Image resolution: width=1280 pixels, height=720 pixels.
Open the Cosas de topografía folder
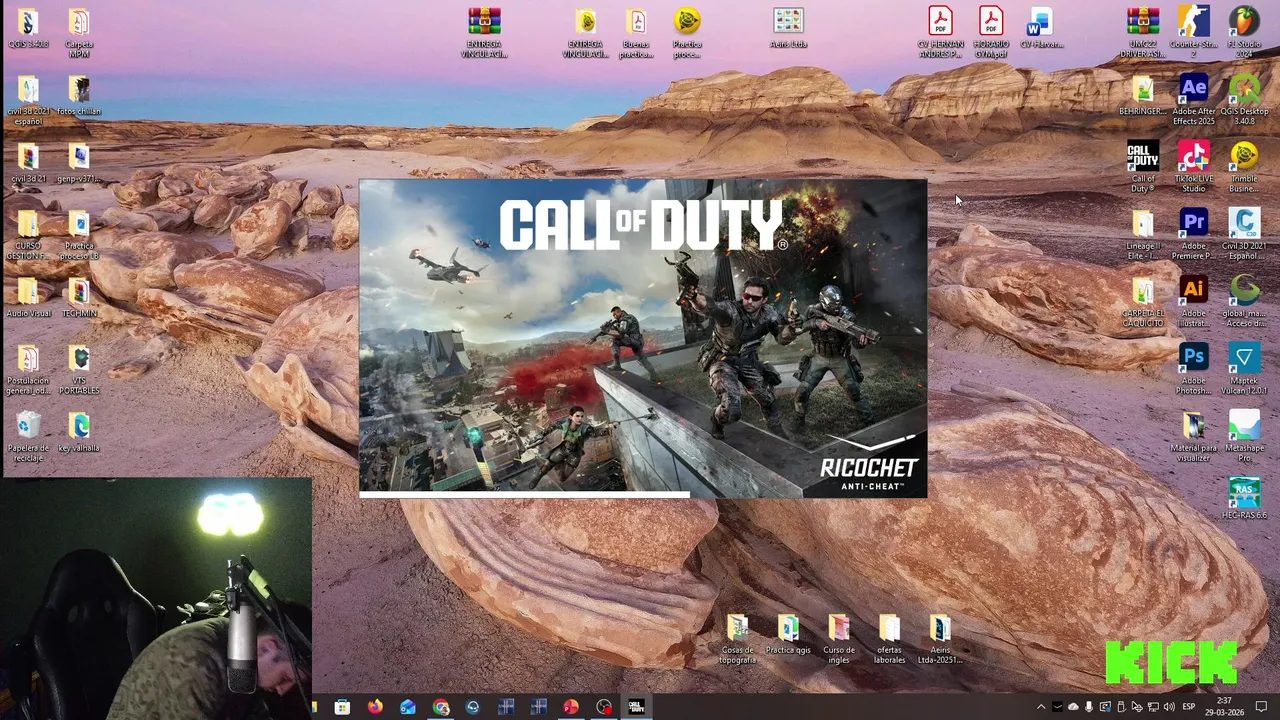point(737,639)
